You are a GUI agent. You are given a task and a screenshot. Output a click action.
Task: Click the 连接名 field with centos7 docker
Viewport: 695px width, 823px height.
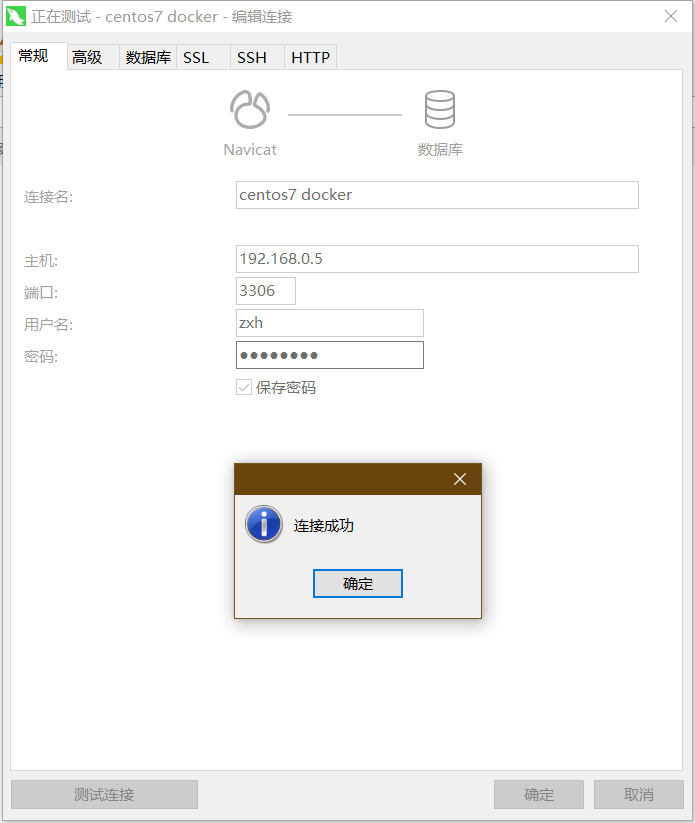[437, 195]
